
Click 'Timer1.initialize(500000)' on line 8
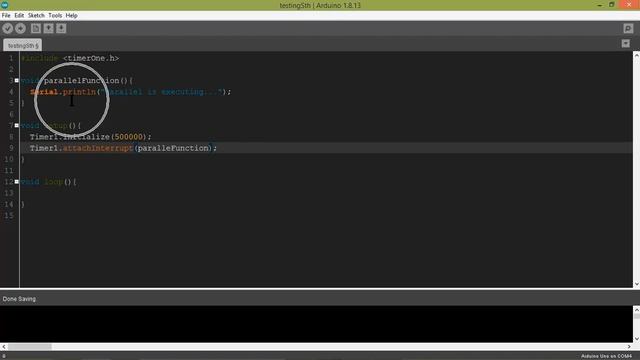pos(88,137)
